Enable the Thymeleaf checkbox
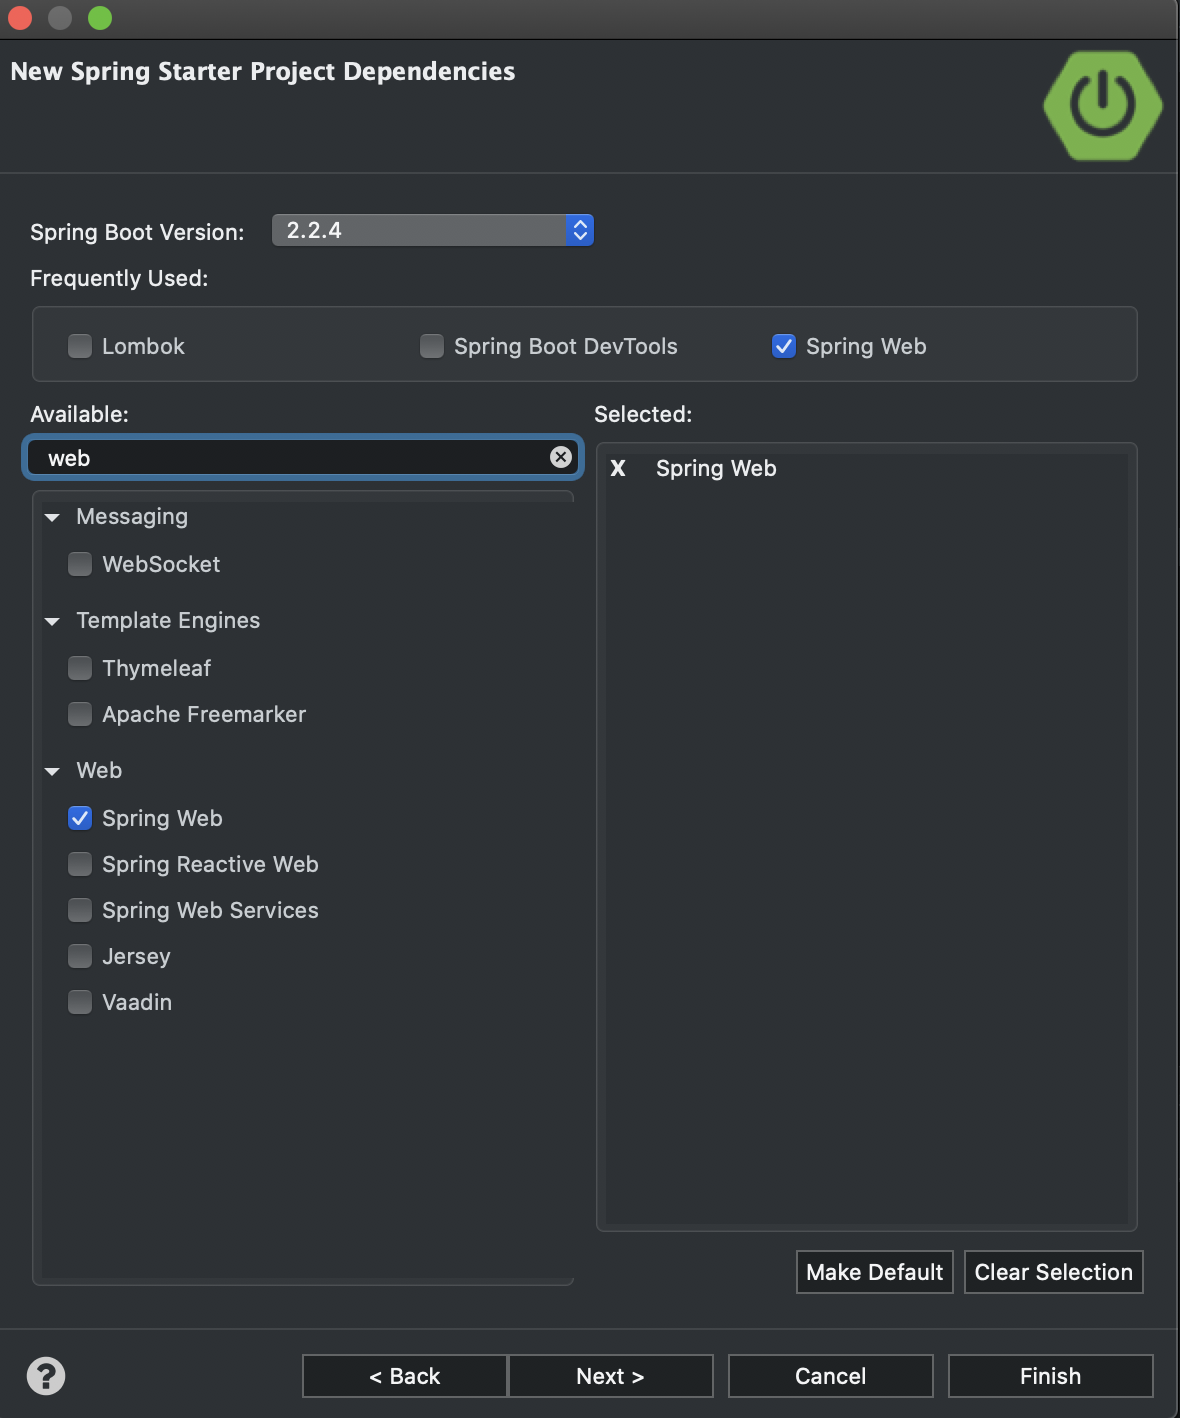 pyautogui.click(x=80, y=668)
